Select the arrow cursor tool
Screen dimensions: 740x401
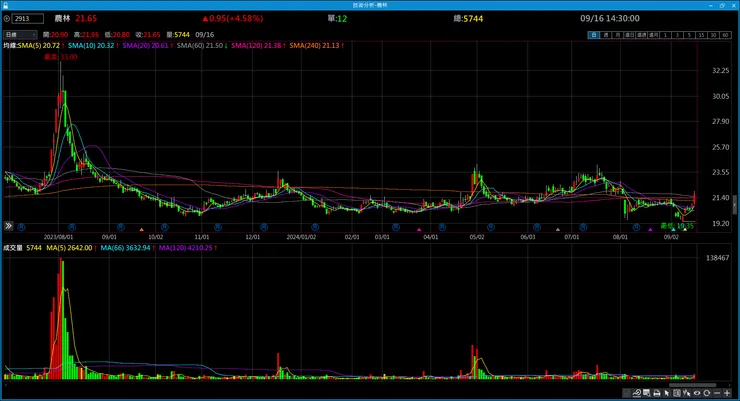click(666, 393)
